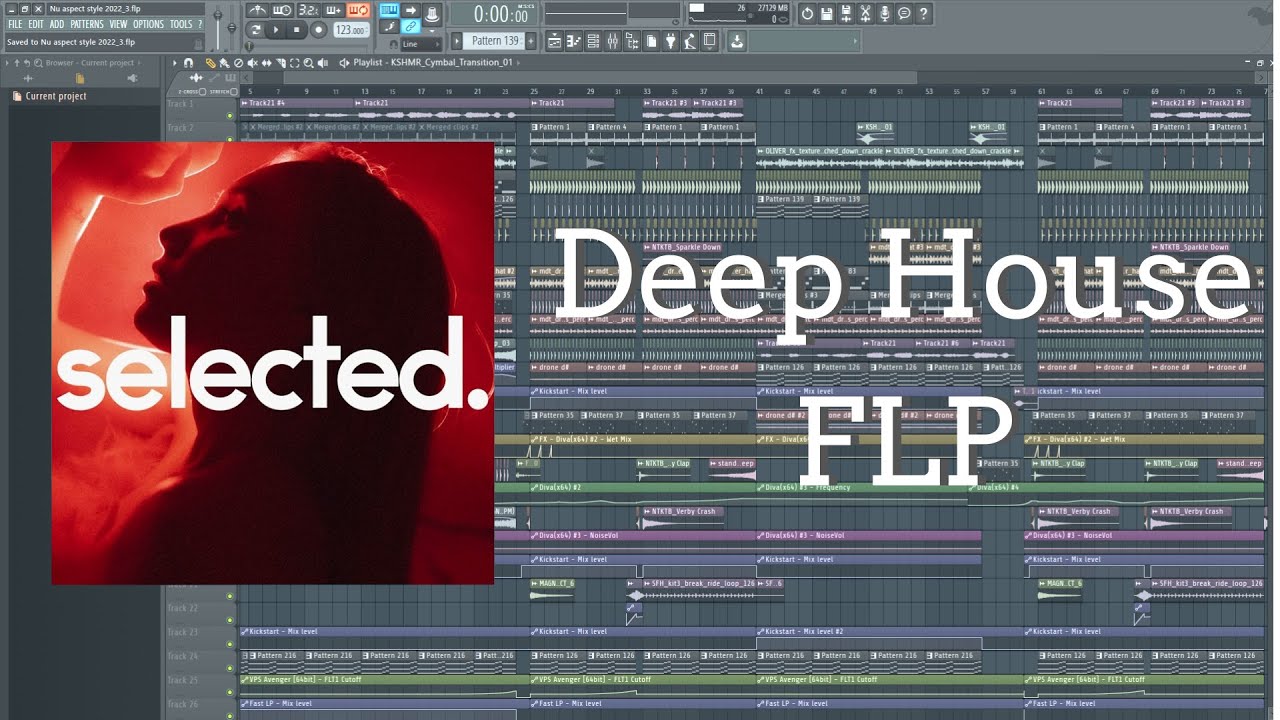The width and height of the screenshot is (1280, 720).
Task: Click the Browser search magnifier icon
Action: click(38, 63)
